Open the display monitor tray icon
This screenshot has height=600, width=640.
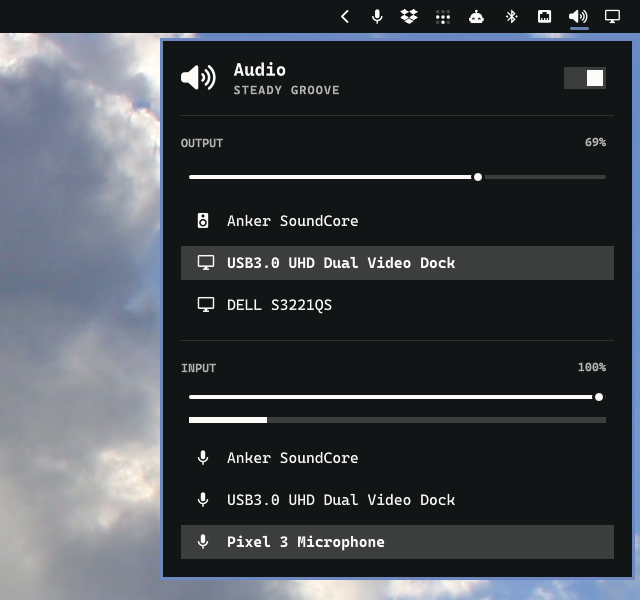pos(612,17)
